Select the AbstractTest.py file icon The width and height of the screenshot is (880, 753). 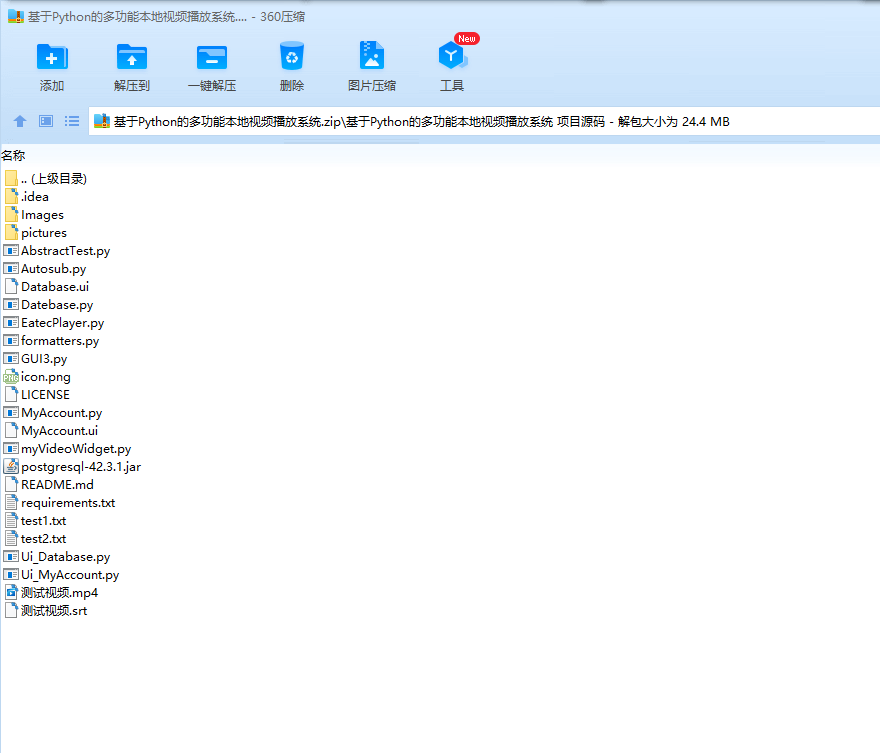click(x=11, y=250)
